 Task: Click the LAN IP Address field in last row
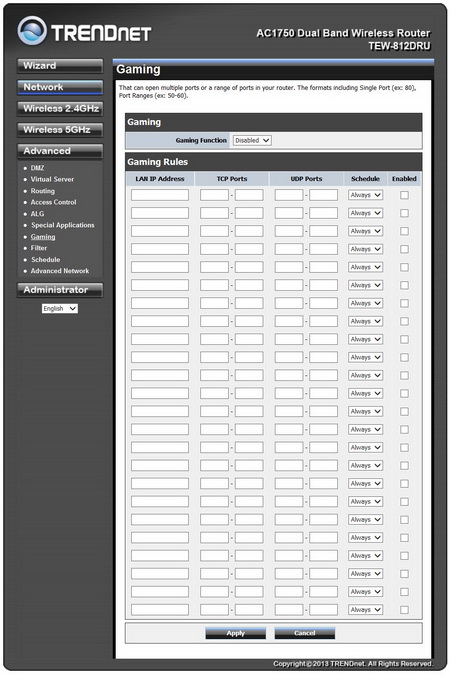[160, 610]
